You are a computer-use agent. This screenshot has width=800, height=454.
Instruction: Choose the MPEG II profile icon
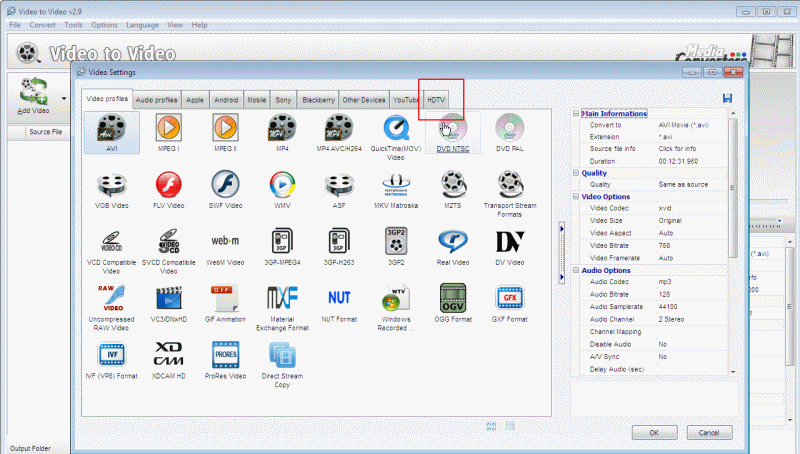tap(226, 128)
